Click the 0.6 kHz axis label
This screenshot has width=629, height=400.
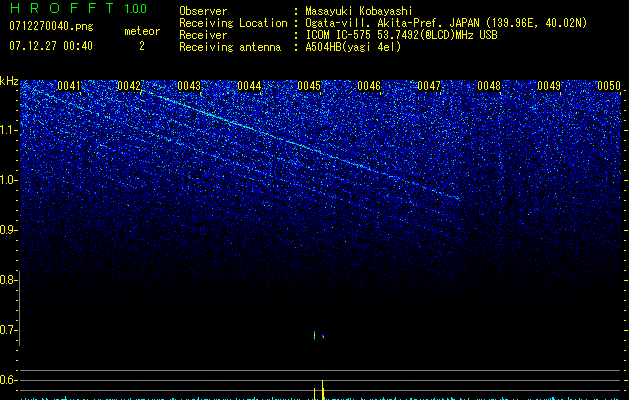(8, 380)
